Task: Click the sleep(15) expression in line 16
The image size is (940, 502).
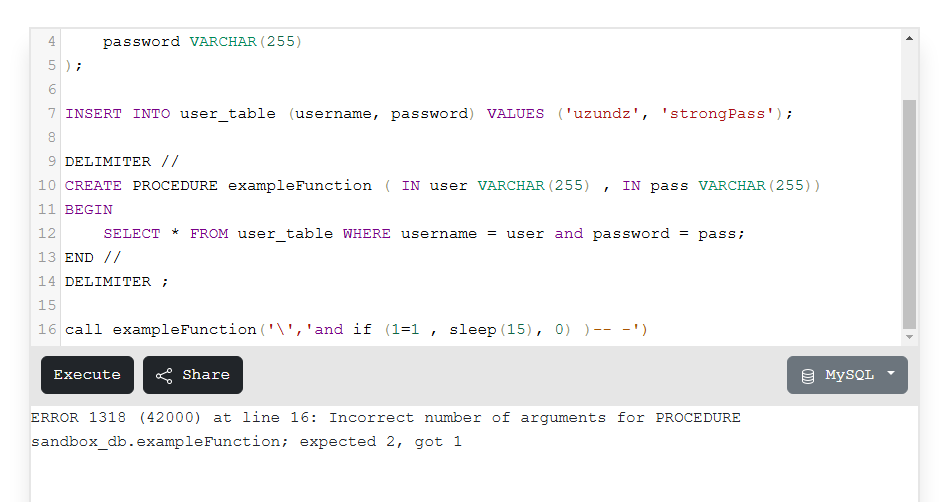Action: point(491,329)
